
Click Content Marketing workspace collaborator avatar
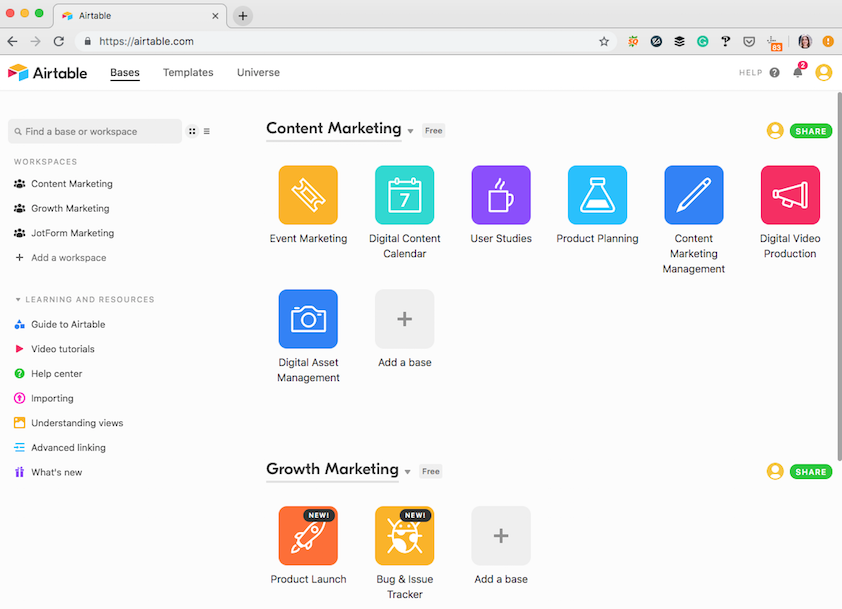click(775, 130)
